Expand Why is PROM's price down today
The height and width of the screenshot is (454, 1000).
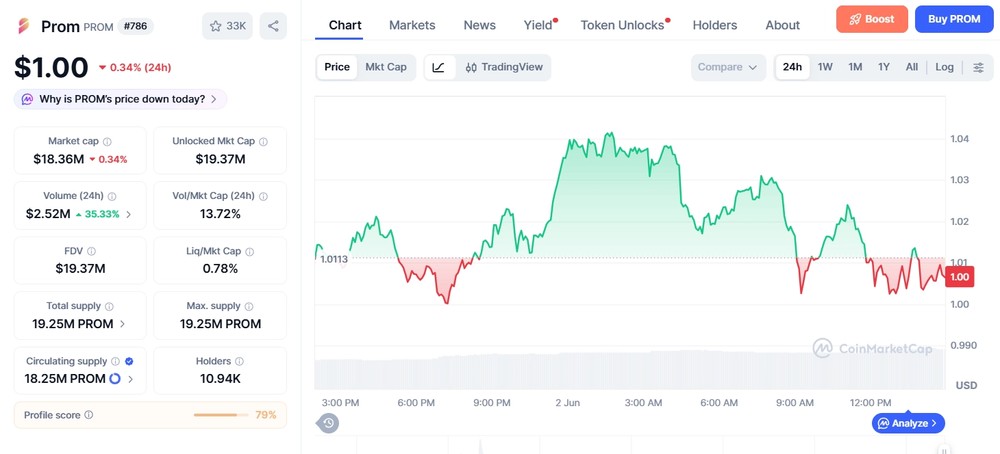(x=121, y=99)
